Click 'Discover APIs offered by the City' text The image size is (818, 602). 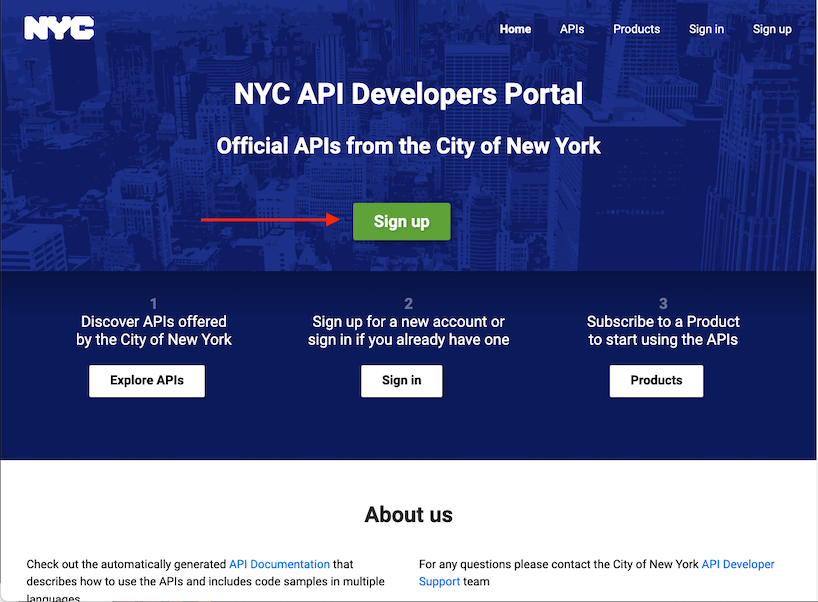(153, 330)
